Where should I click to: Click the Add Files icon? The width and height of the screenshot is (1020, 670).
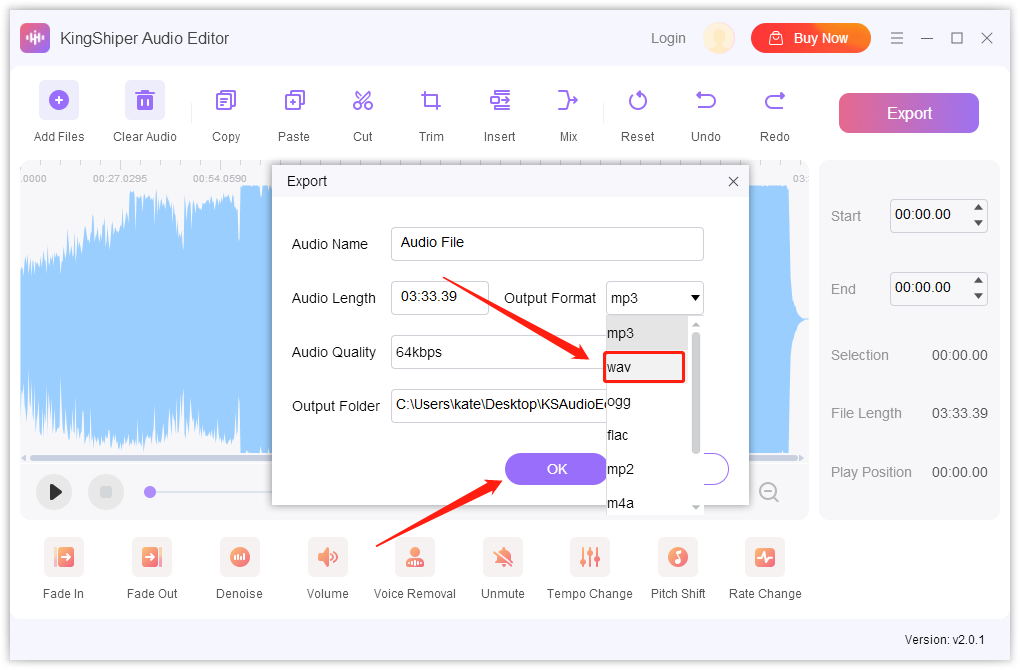click(x=59, y=100)
